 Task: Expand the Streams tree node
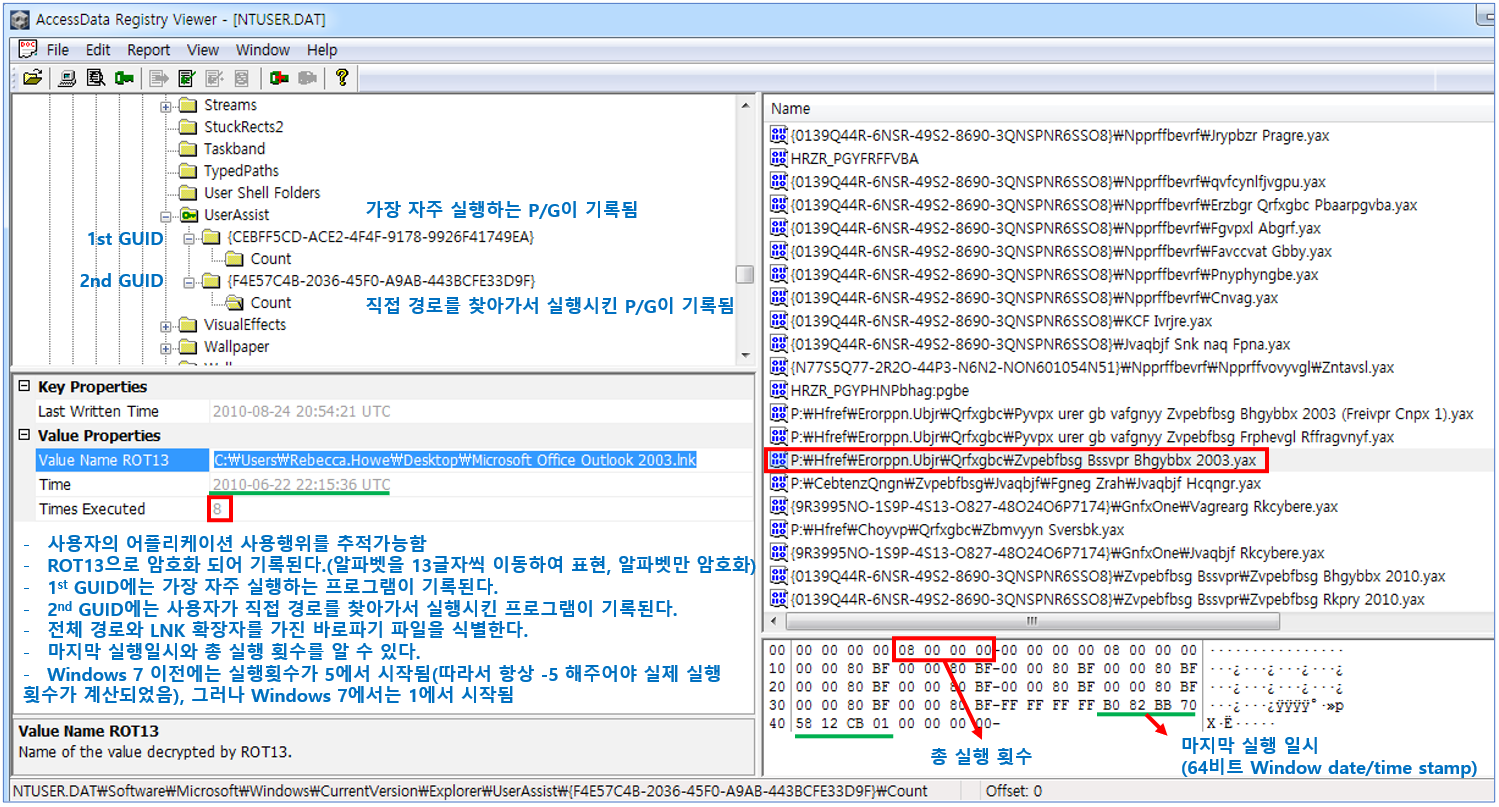point(166,106)
